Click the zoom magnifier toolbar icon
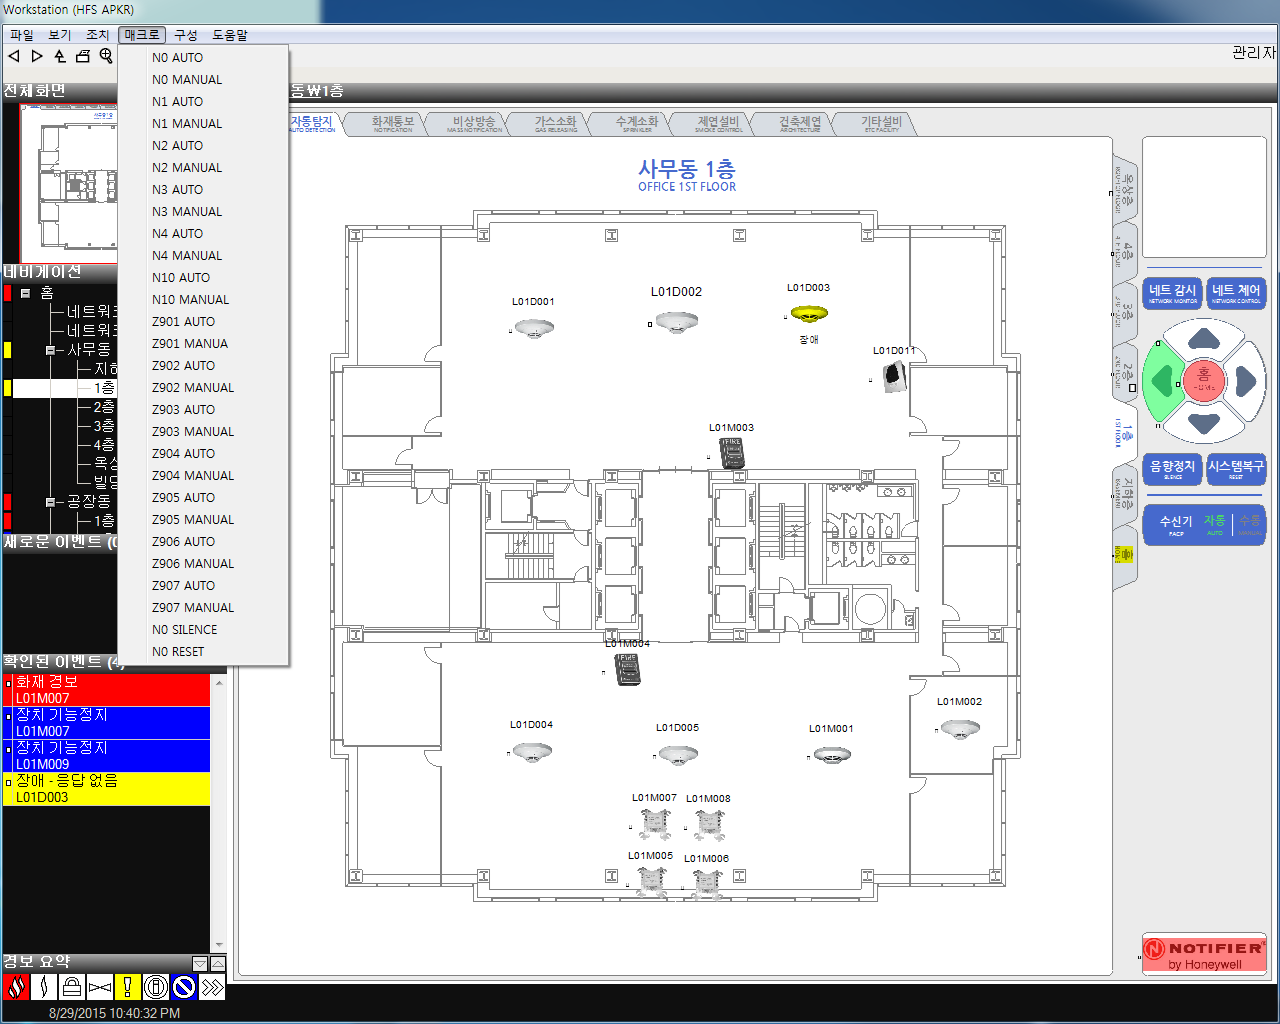 coord(106,56)
